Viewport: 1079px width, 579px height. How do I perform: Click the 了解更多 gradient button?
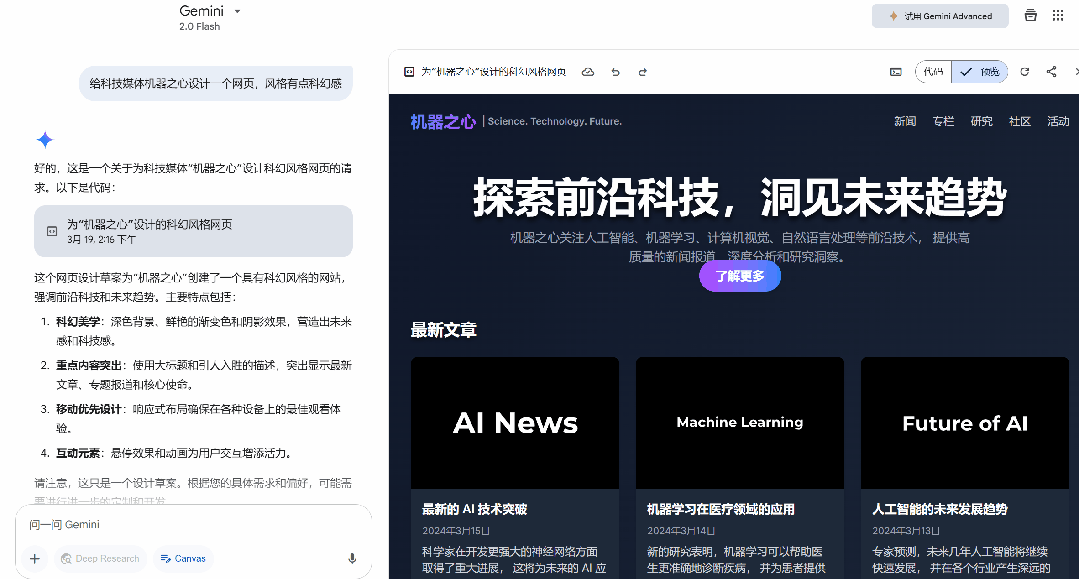[x=739, y=277]
